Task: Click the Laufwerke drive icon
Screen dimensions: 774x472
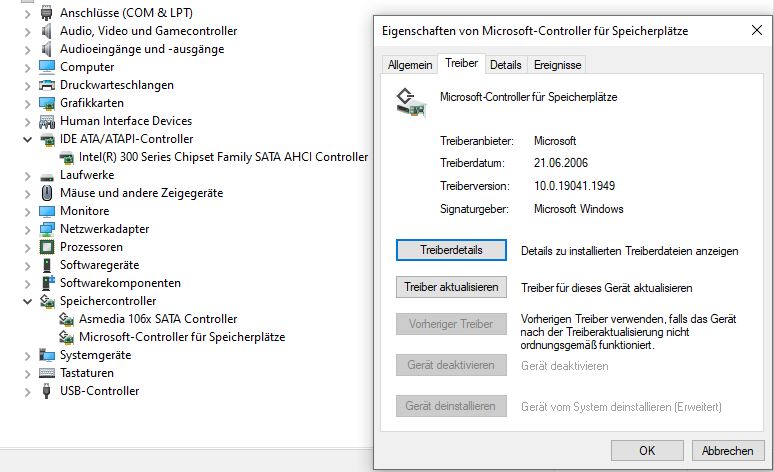Action: pos(46,175)
